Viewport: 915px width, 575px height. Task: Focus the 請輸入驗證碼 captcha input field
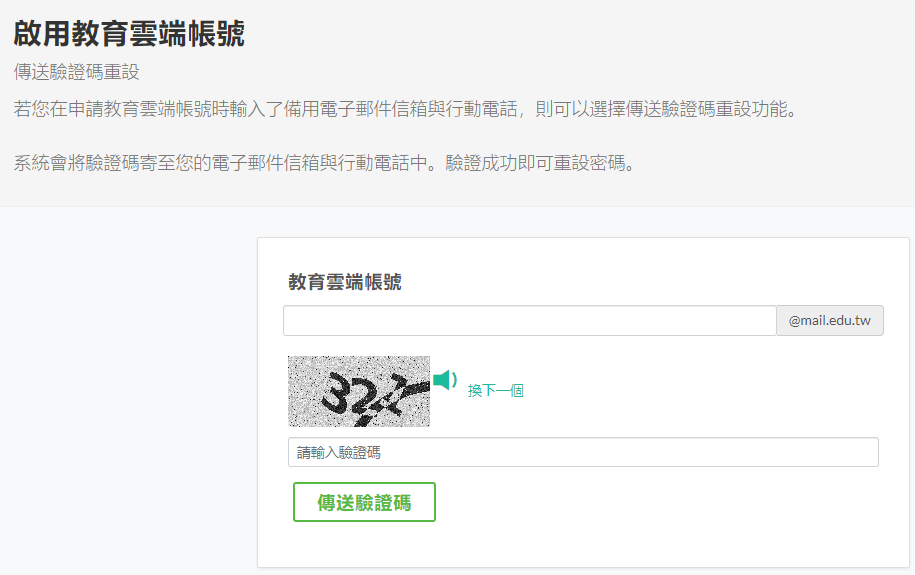point(583,452)
